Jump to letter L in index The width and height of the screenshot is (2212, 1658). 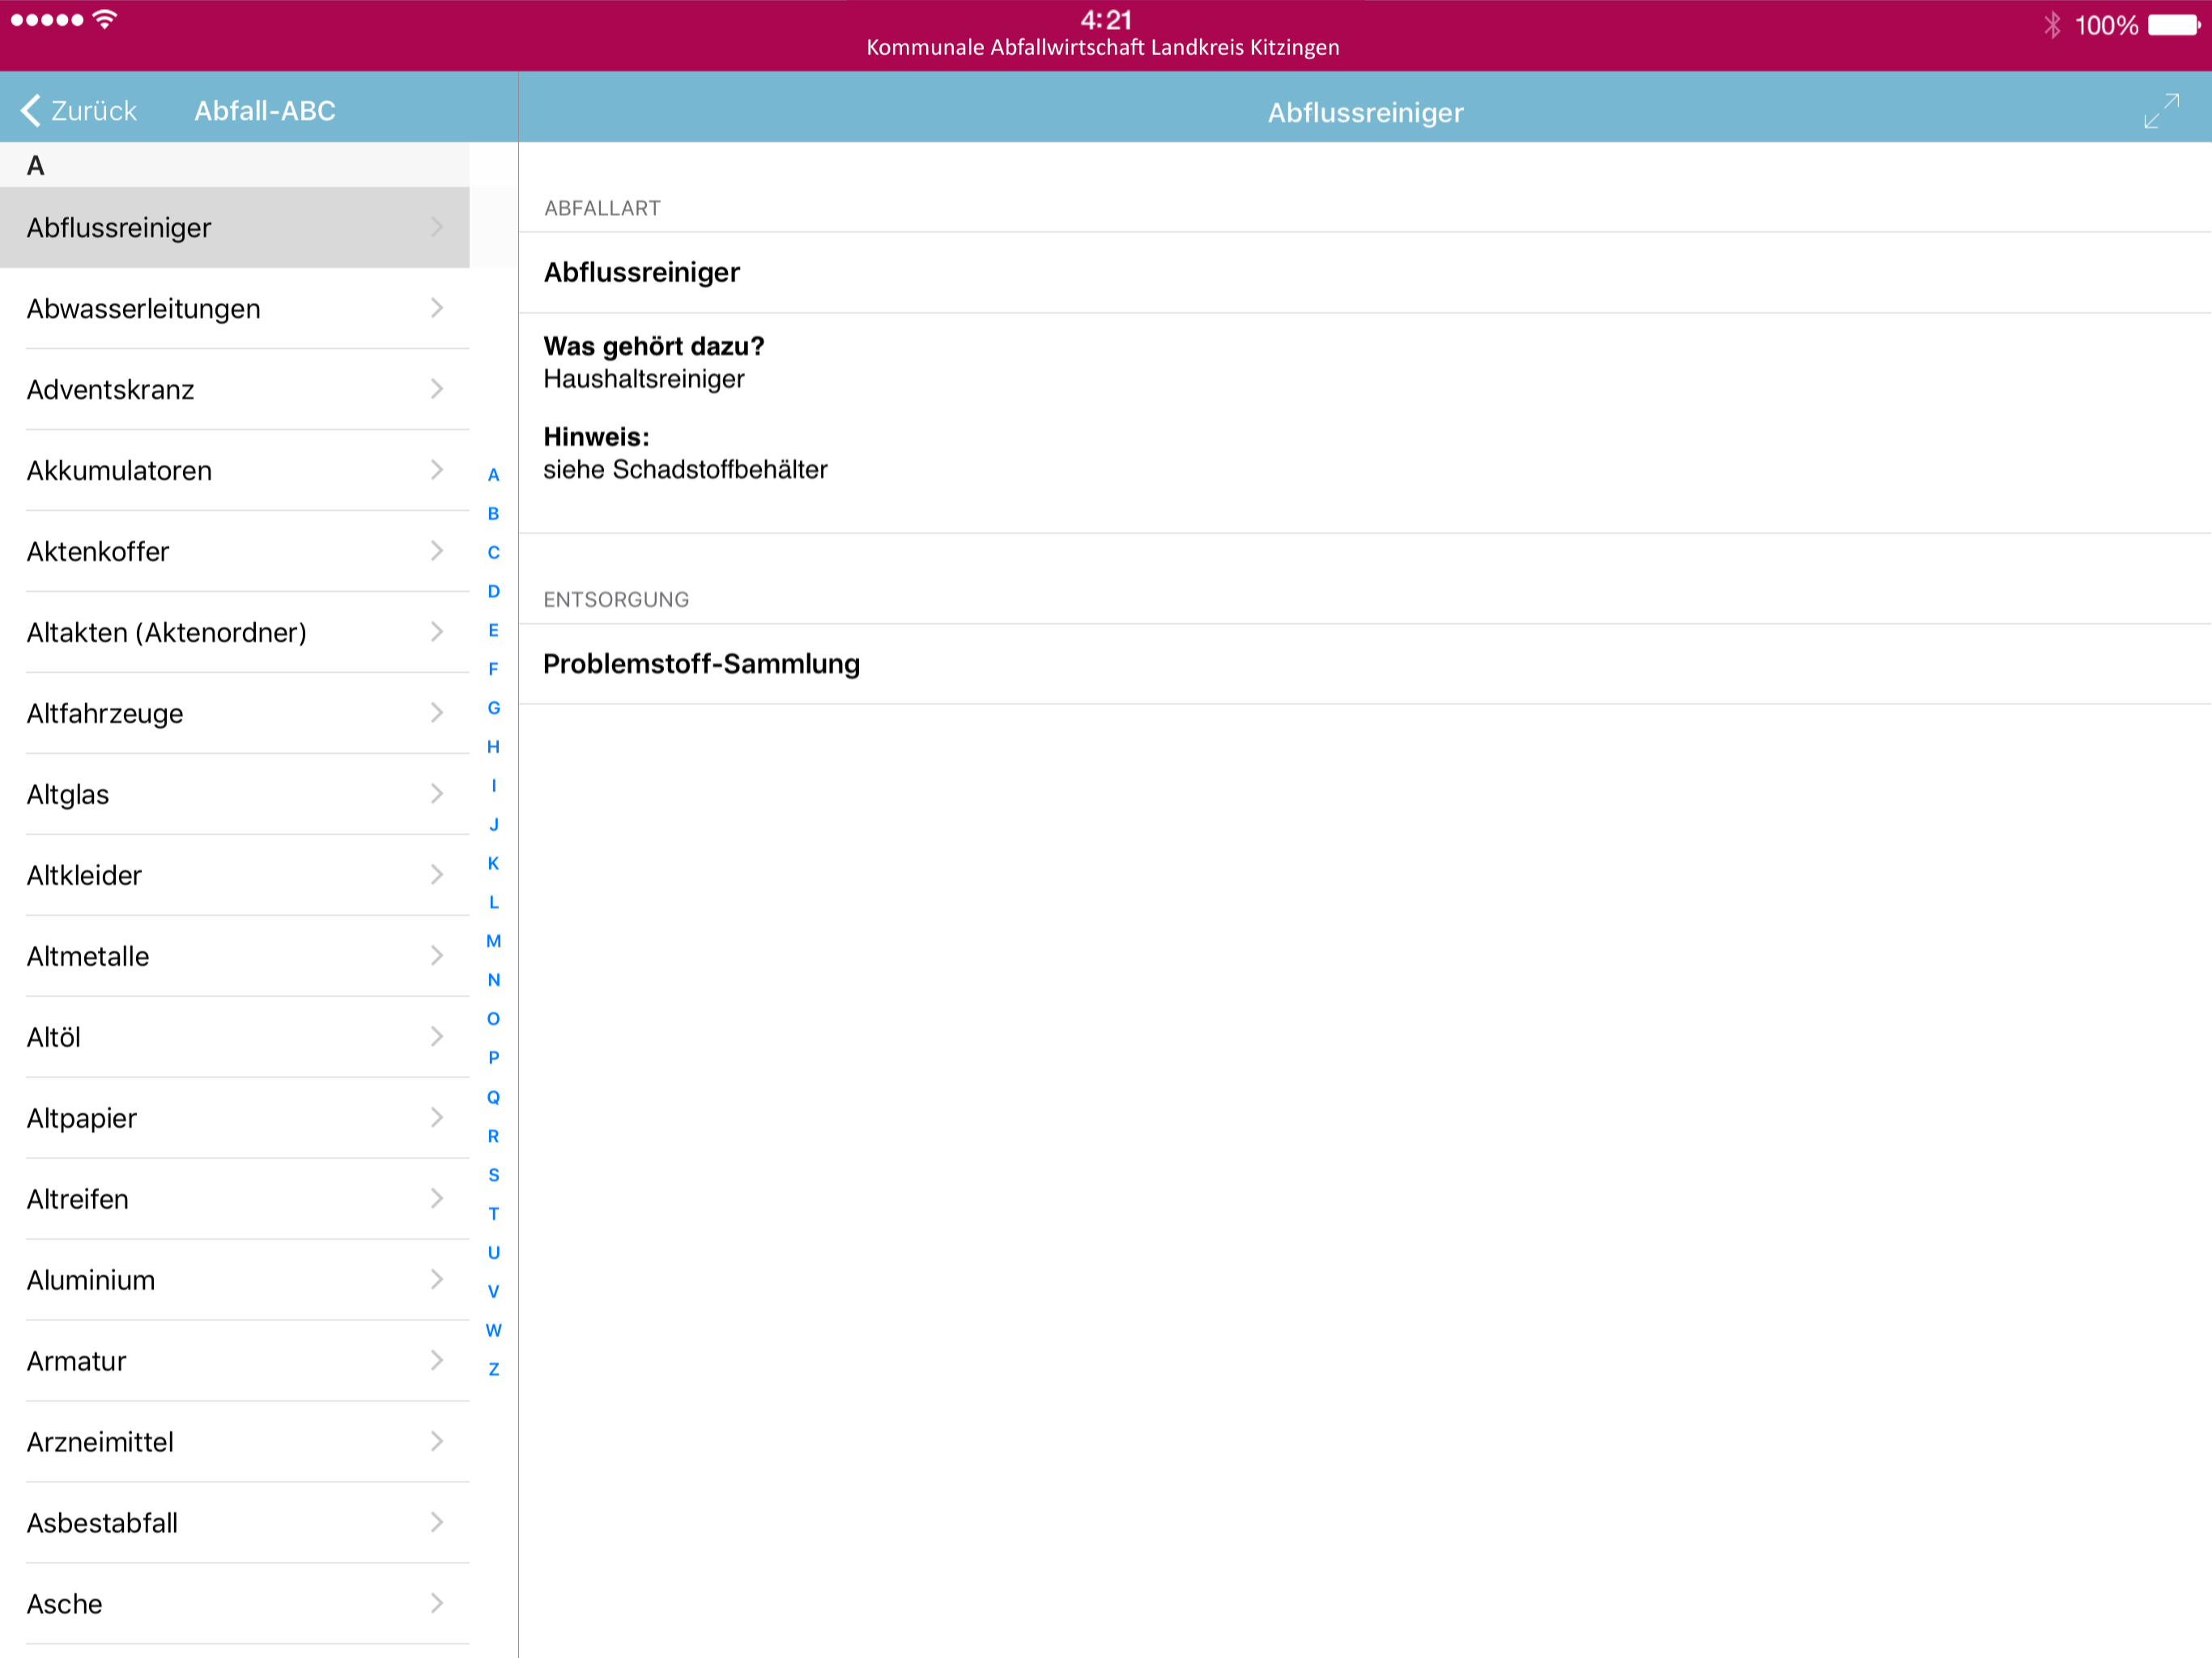(x=493, y=903)
